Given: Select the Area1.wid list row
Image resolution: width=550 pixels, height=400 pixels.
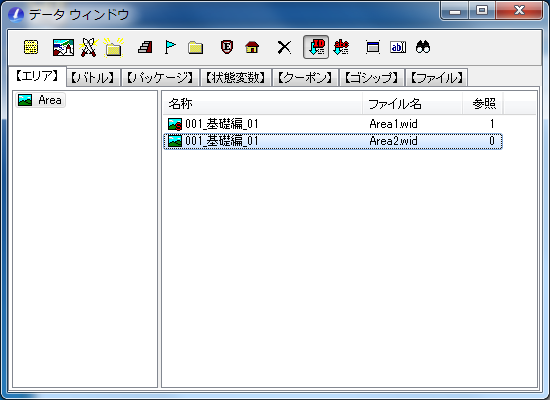Looking at the screenshot, I should [333, 124].
